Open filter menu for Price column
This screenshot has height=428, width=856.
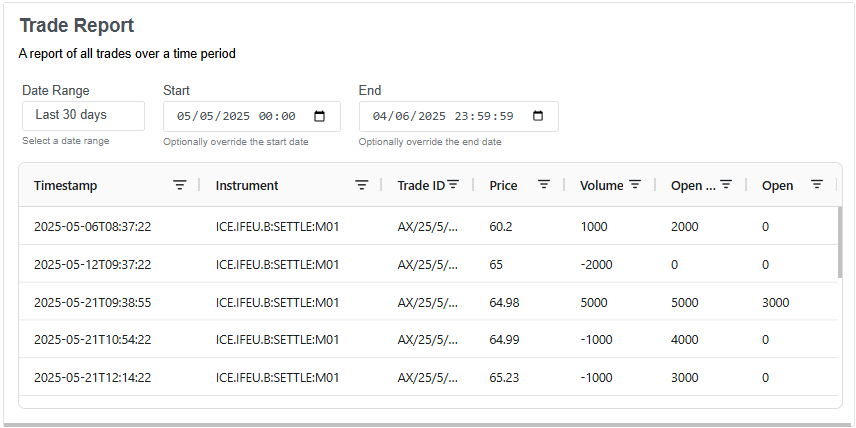pos(544,185)
